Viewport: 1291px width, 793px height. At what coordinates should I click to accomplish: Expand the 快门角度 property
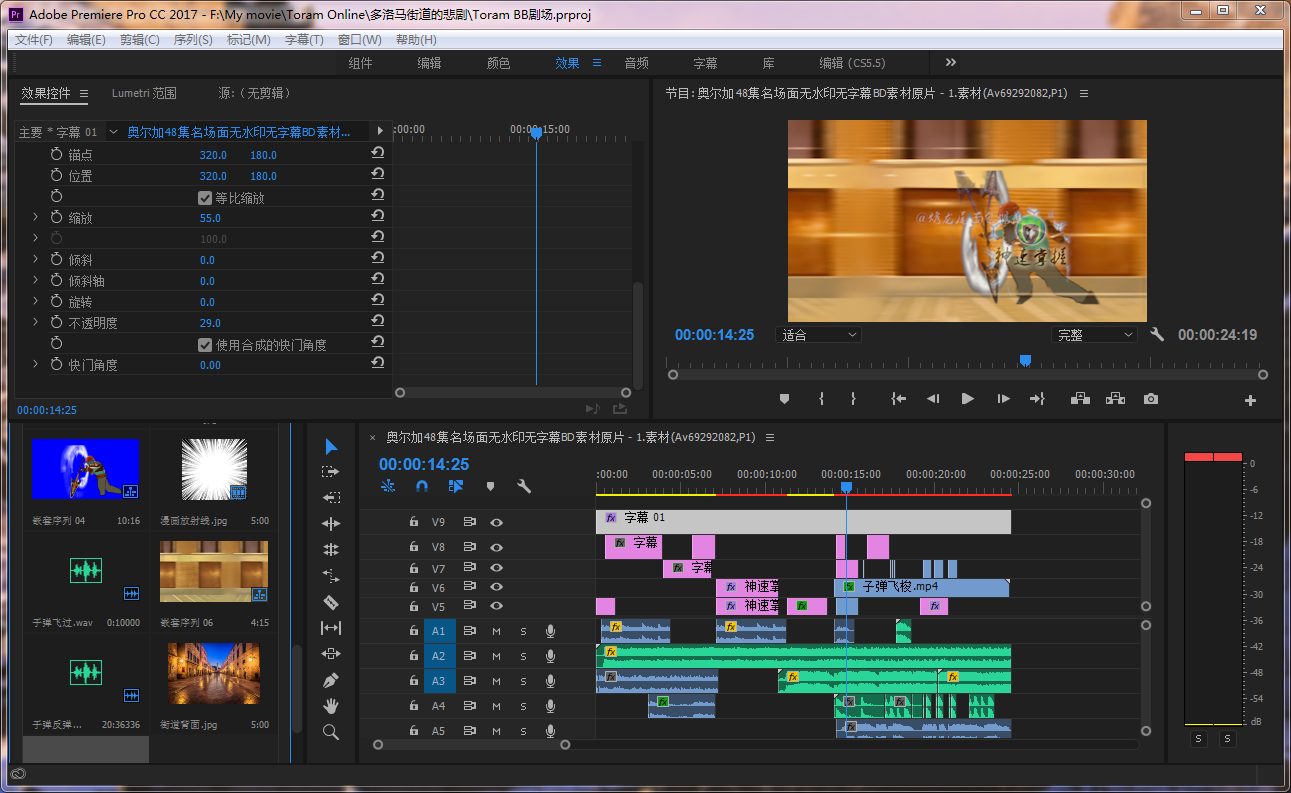pyautogui.click(x=36, y=364)
